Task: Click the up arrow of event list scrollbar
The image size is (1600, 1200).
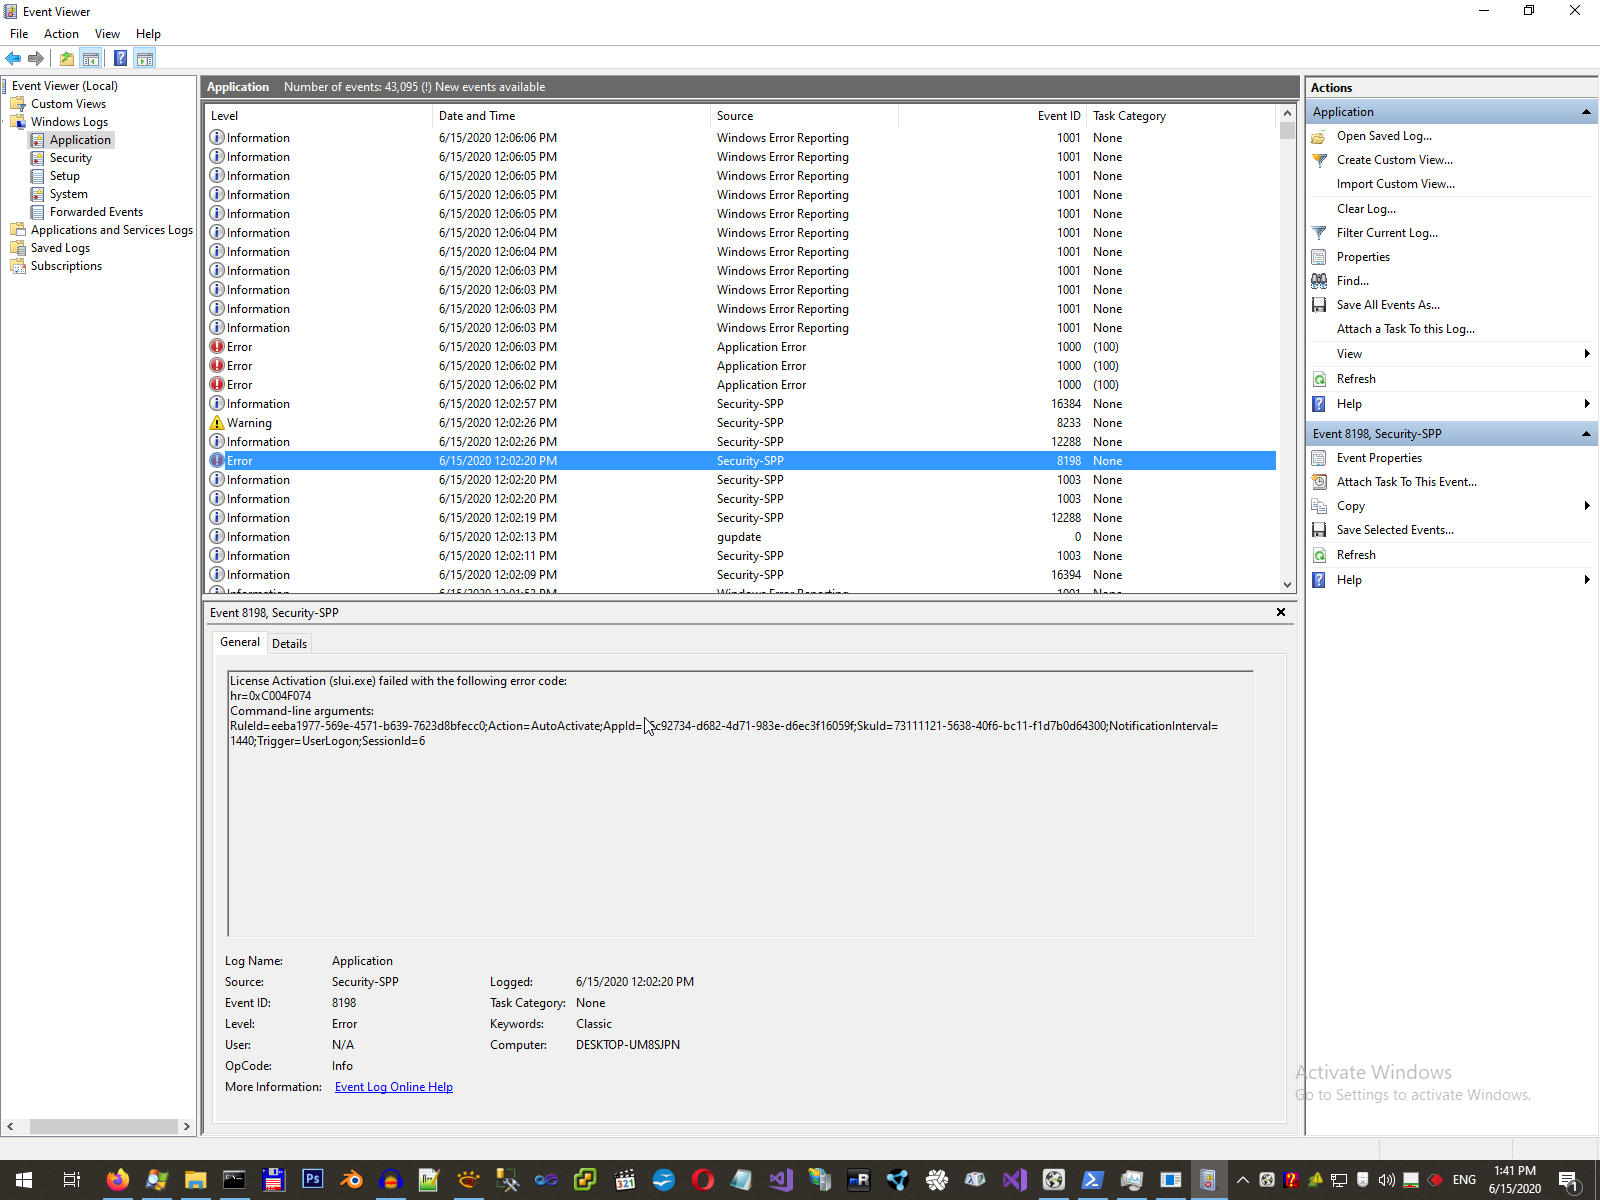Action: point(1287,114)
